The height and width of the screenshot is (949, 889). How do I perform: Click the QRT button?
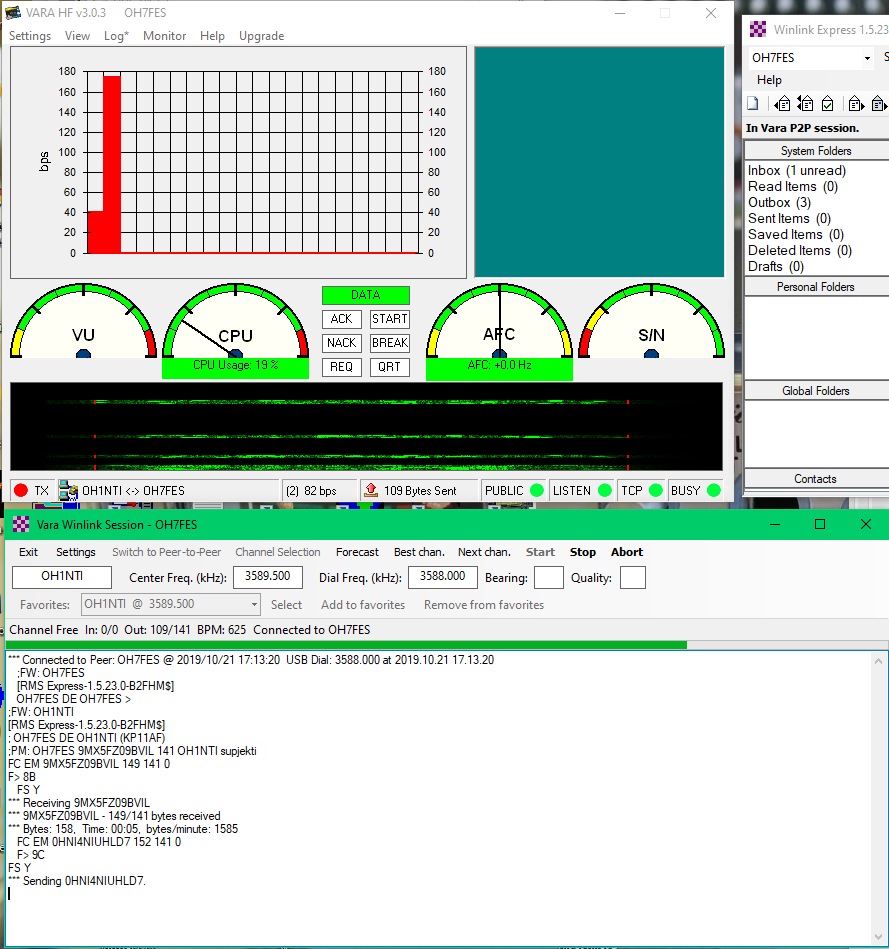coord(390,367)
